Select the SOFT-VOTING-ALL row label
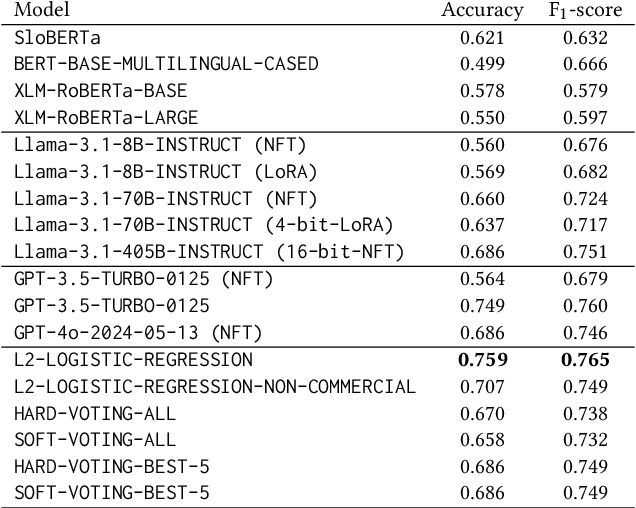This screenshot has height=508, width=636. click(95, 439)
